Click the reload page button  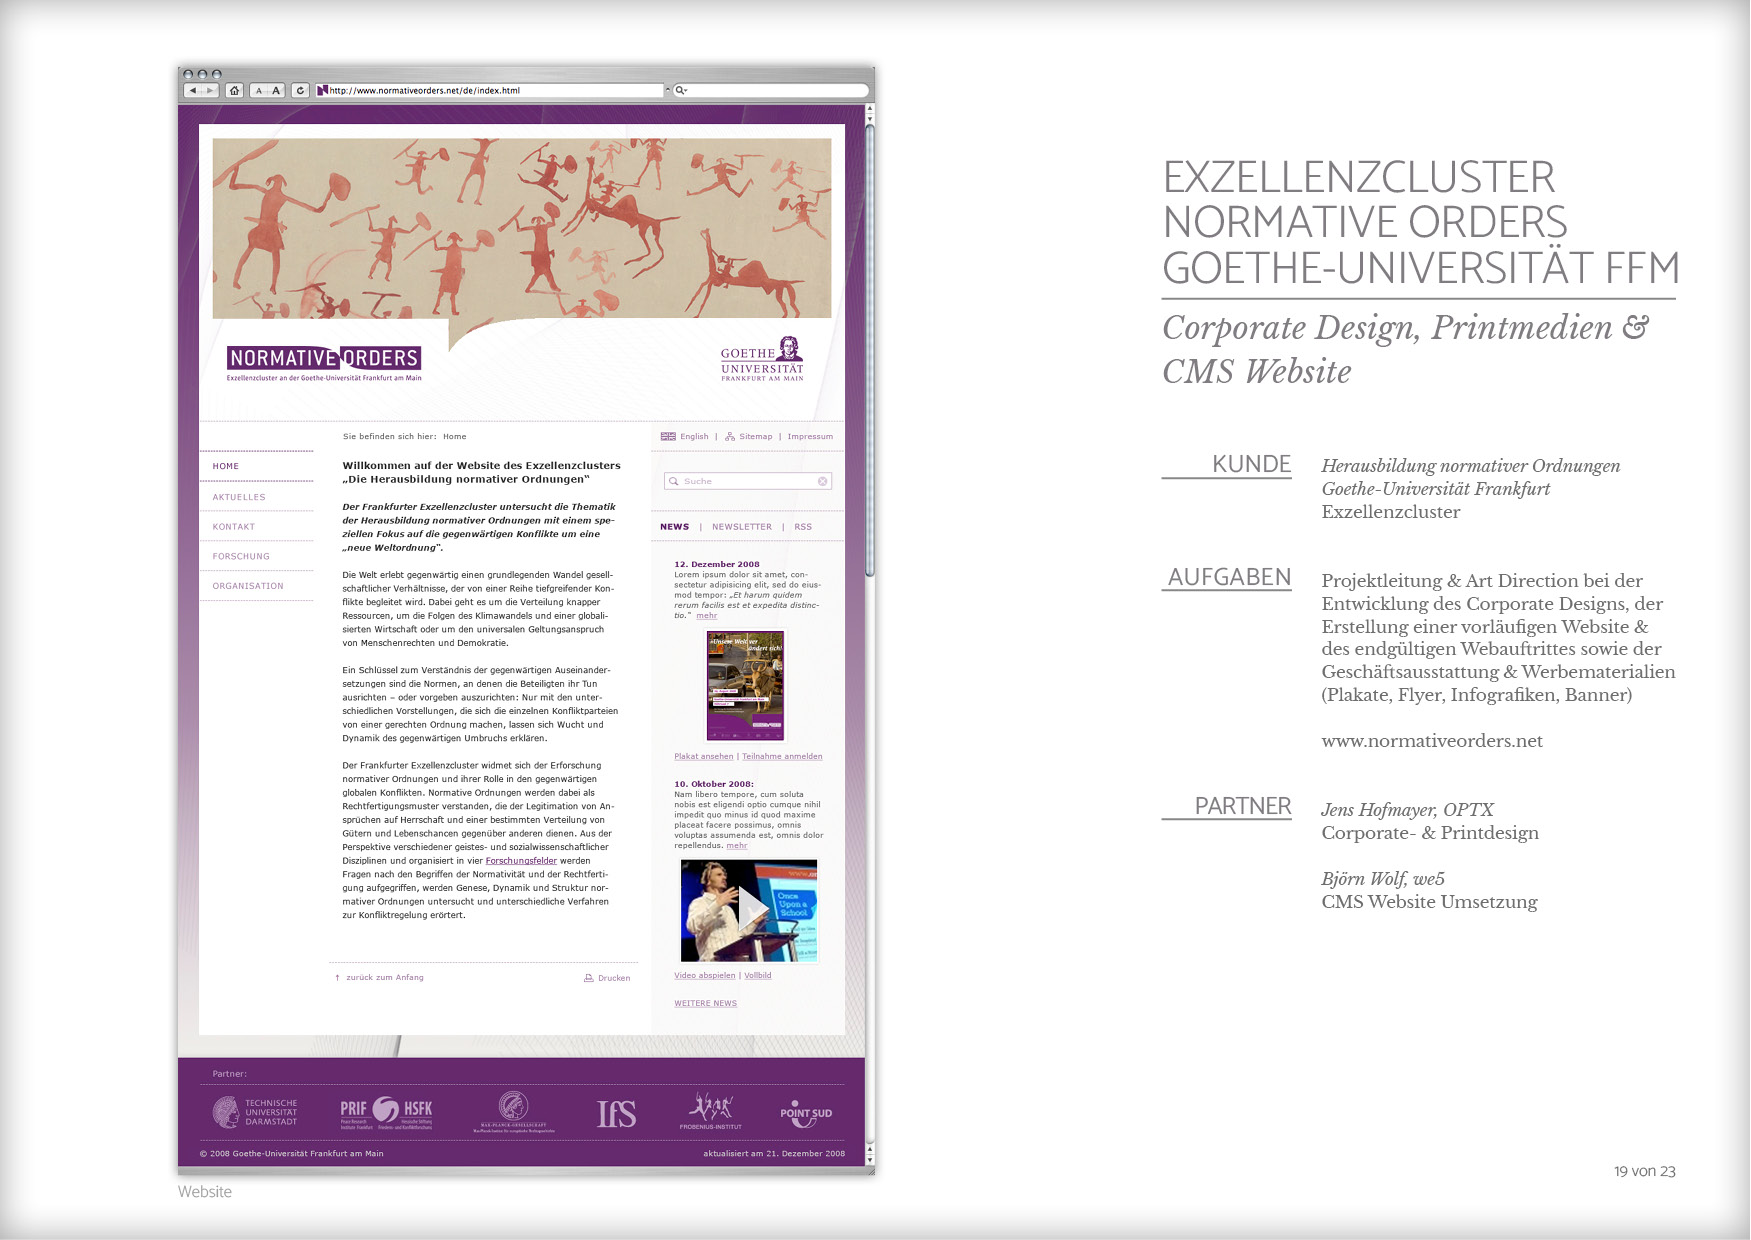[x=300, y=91]
